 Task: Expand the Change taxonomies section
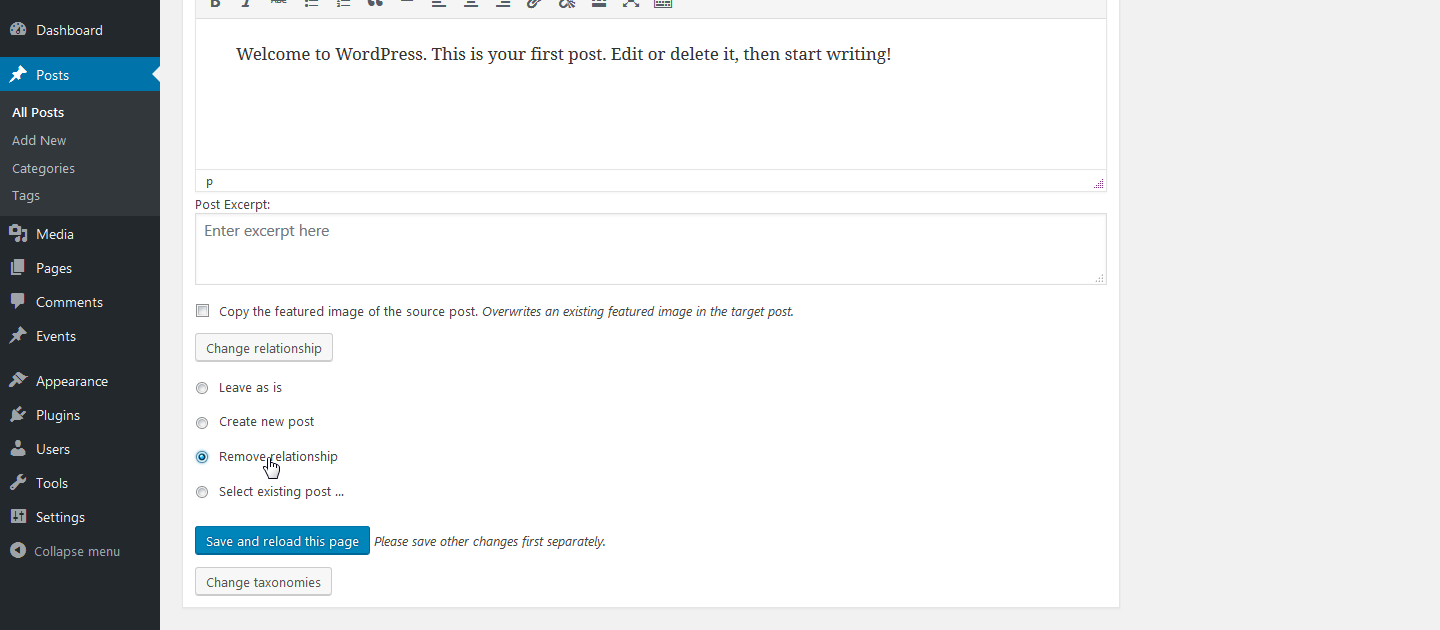[x=263, y=582]
